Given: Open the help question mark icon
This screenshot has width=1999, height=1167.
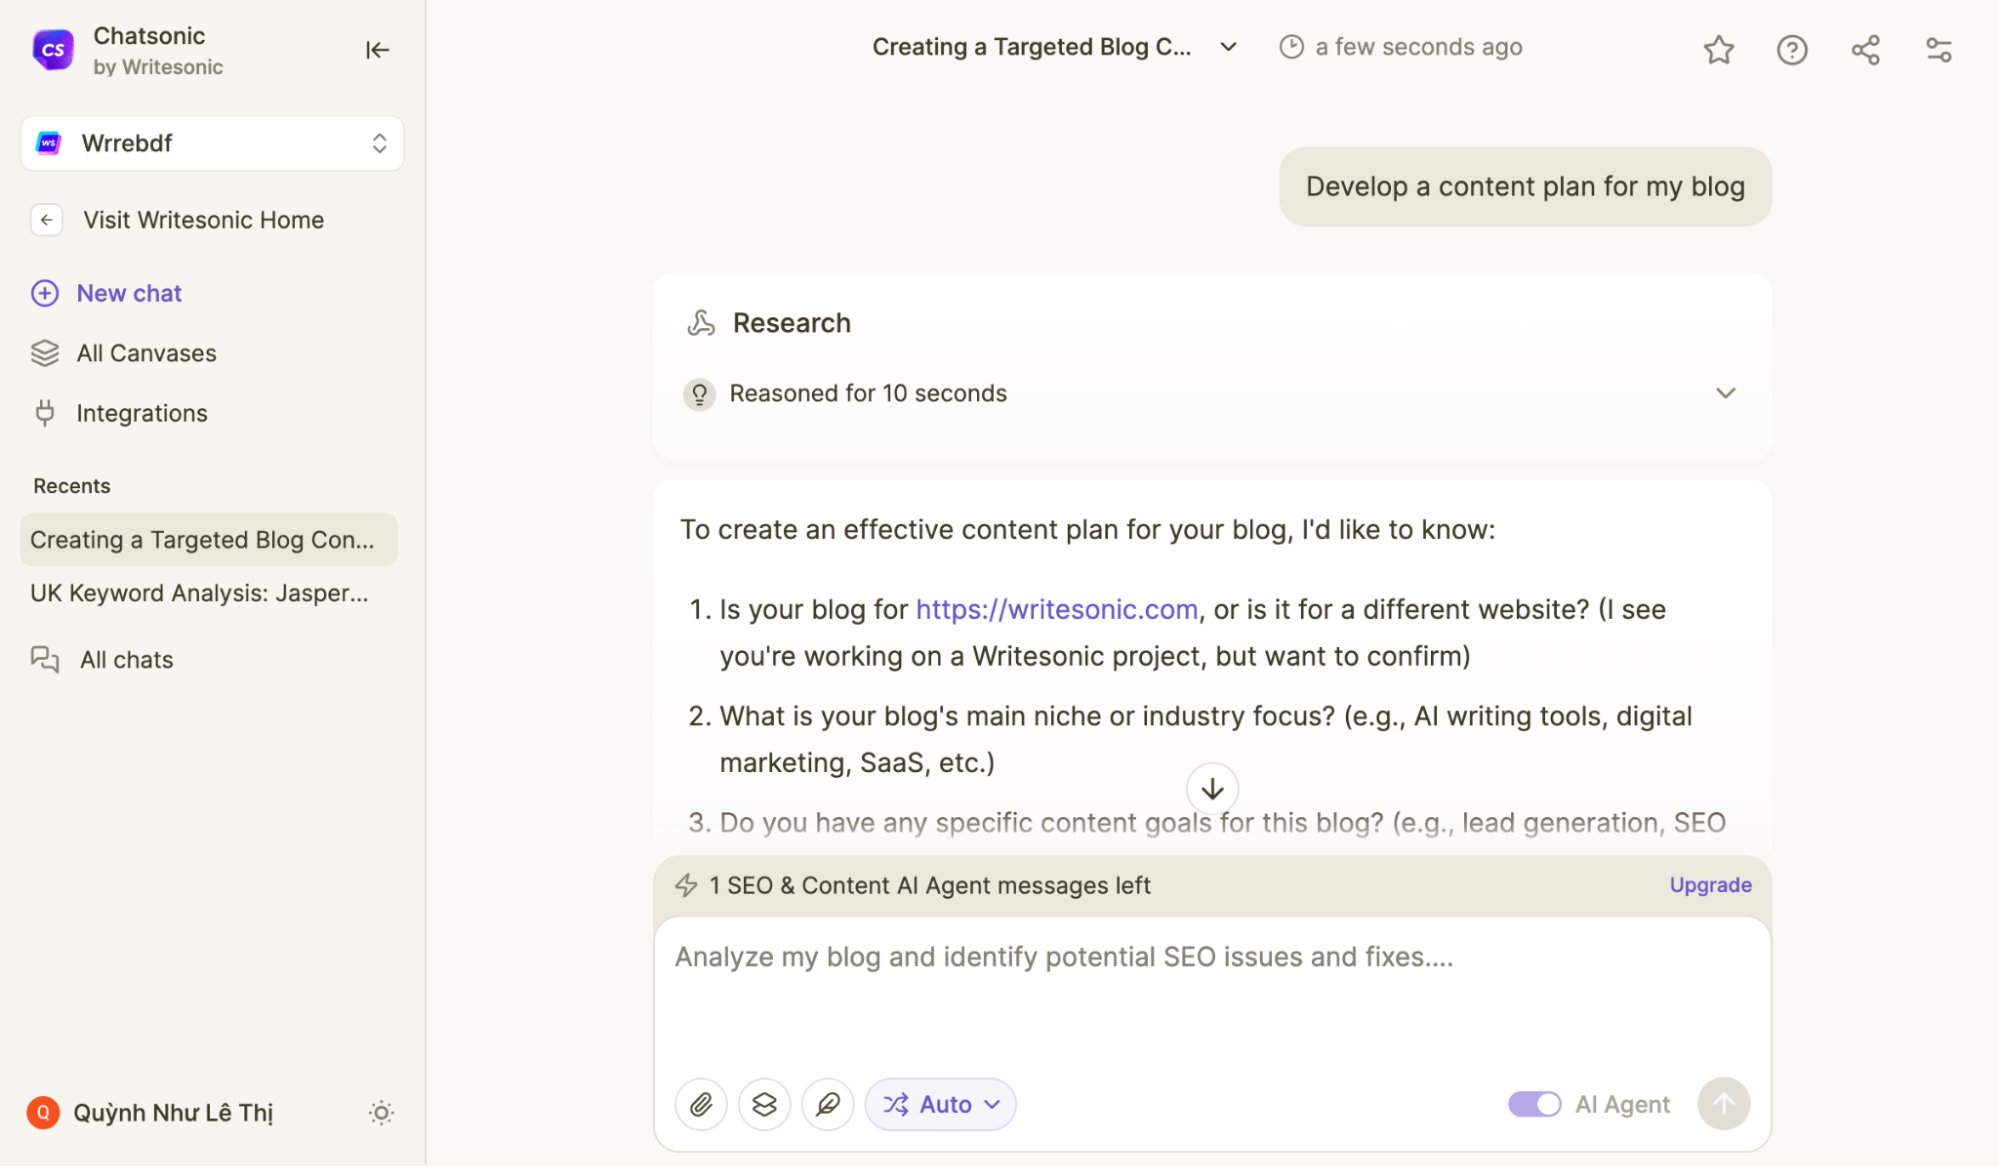Looking at the screenshot, I should click(1792, 49).
